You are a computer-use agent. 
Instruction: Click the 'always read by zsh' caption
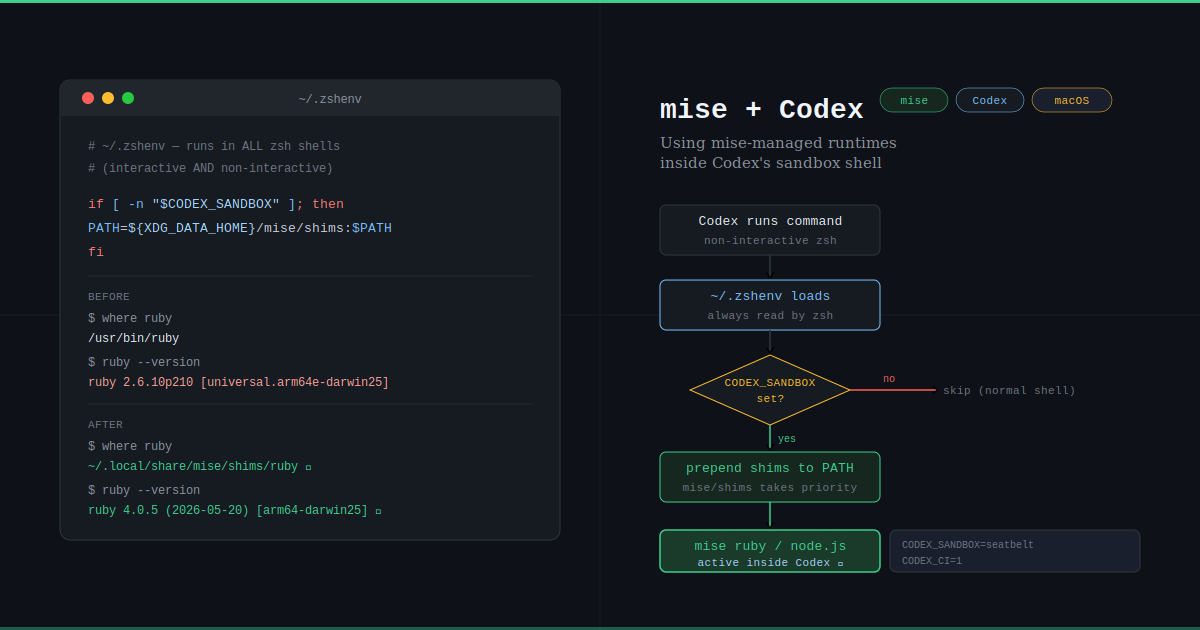click(770, 315)
